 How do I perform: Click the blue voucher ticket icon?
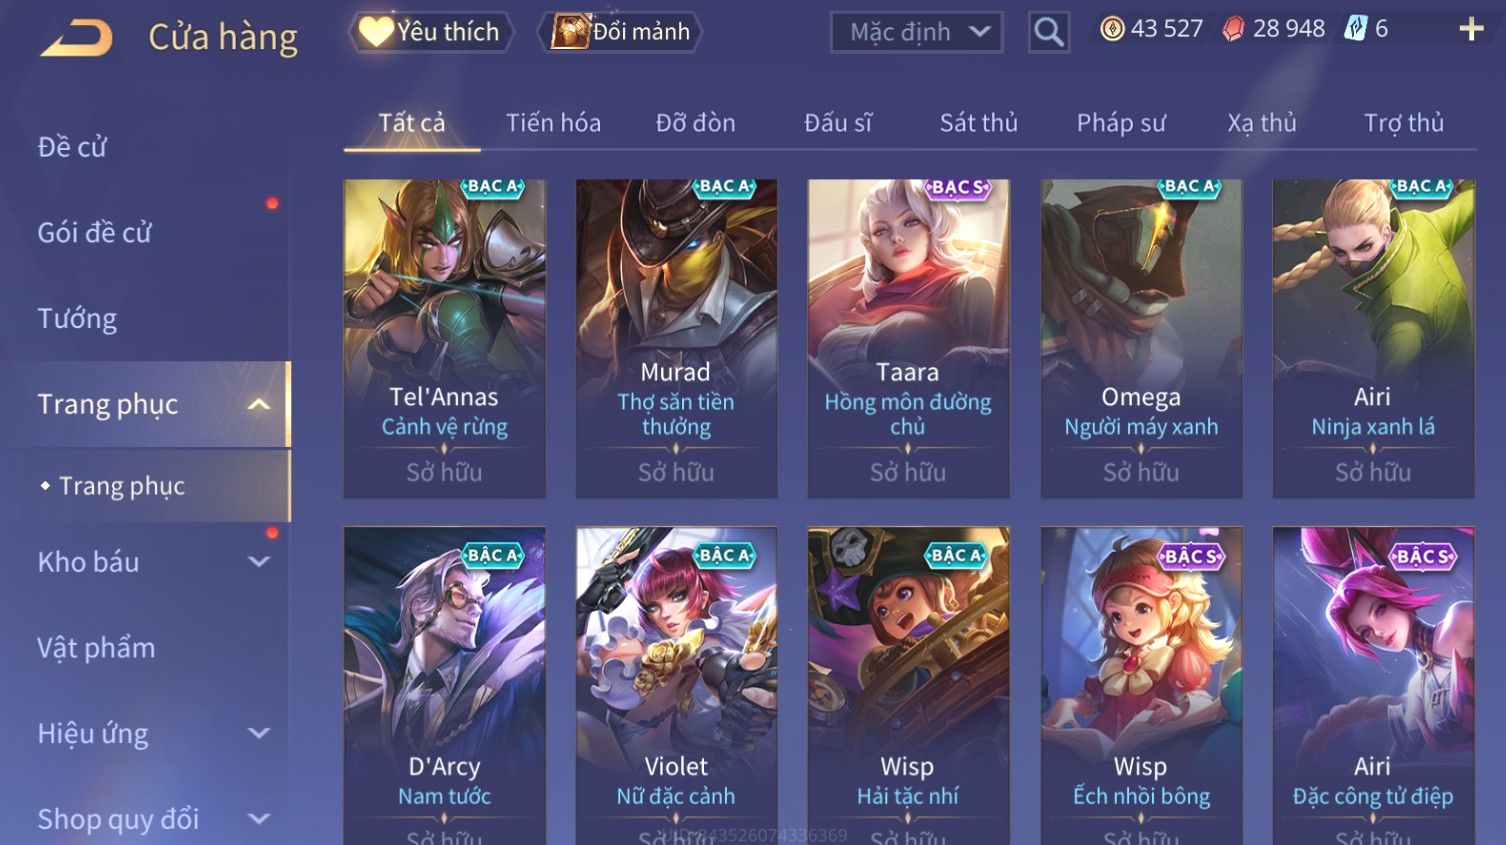click(x=1355, y=29)
